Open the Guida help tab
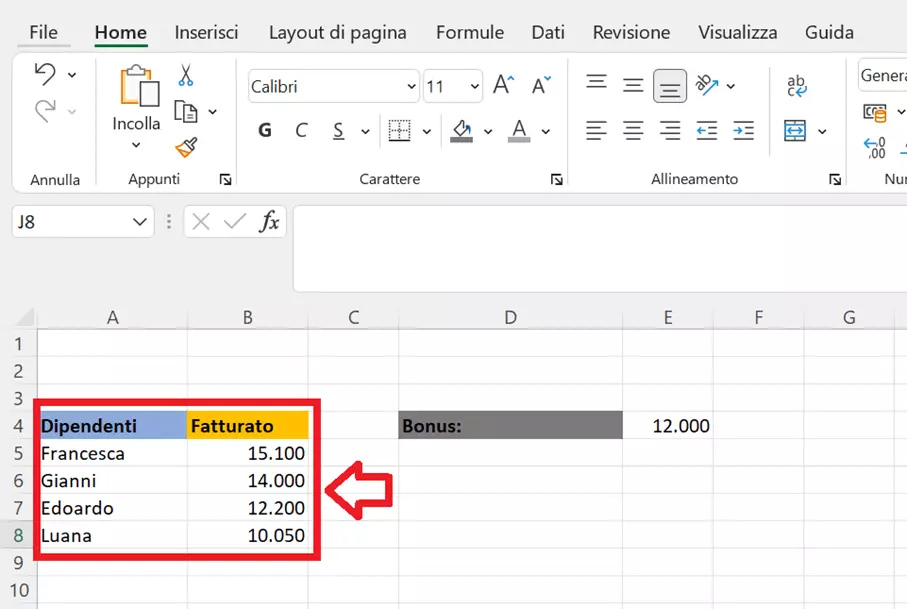The height and width of the screenshot is (609, 907). pyautogui.click(x=829, y=32)
